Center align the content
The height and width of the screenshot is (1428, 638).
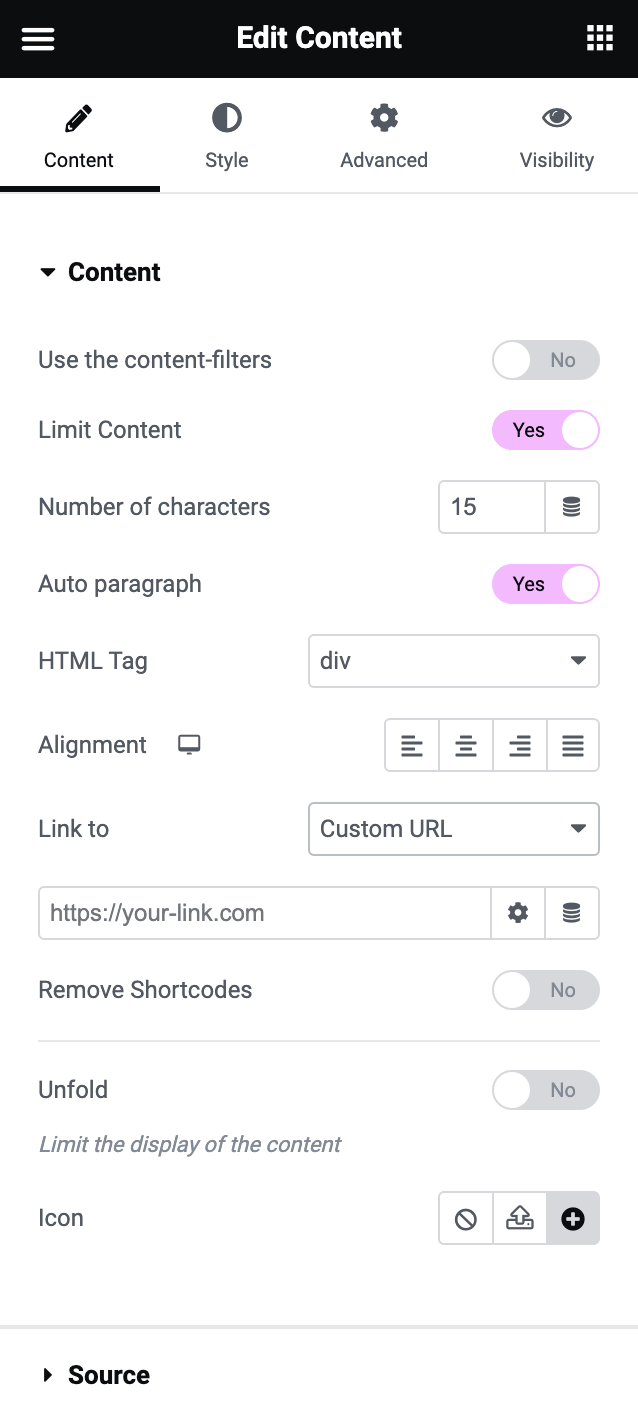click(466, 745)
